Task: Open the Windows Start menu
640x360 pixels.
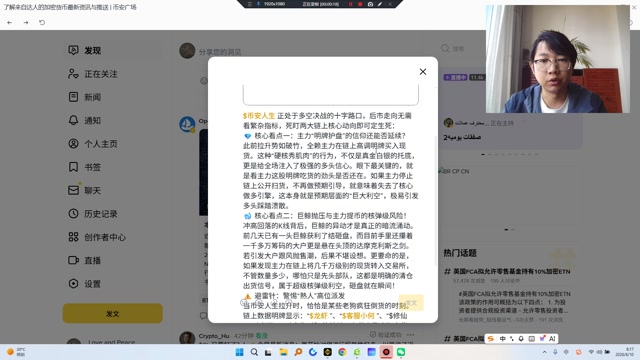Action: coord(240,352)
